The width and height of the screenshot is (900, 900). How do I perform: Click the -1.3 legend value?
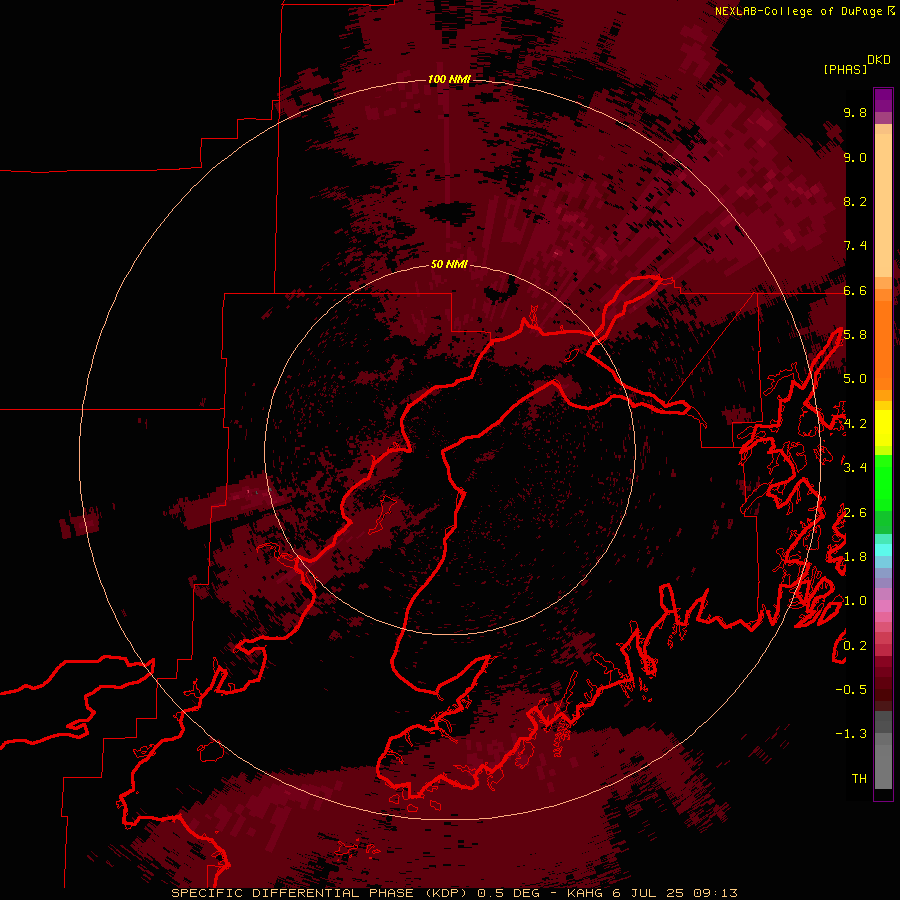pos(851,734)
